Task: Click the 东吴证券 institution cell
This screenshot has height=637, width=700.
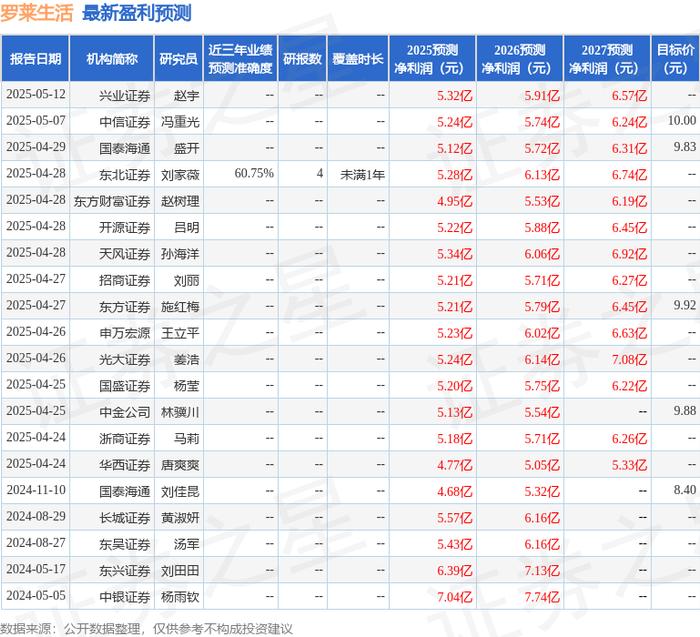Action: pyautogui.click(x=125, y=544)
